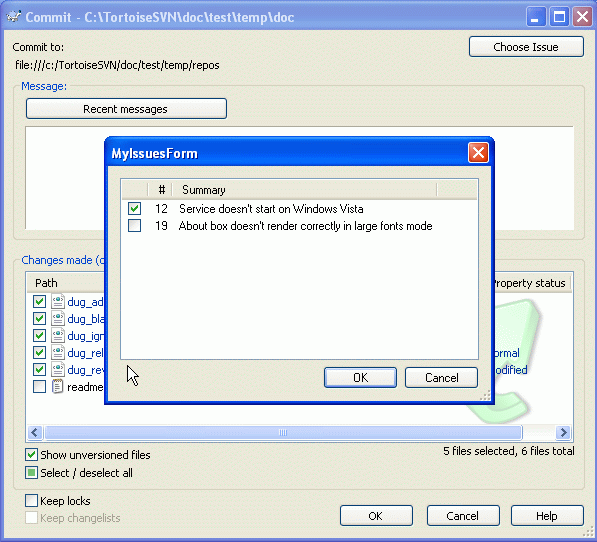Screen dimensions: 597x542
Task: Uncheck the dug_ign file checkbox
Action: tap(40, 335)
